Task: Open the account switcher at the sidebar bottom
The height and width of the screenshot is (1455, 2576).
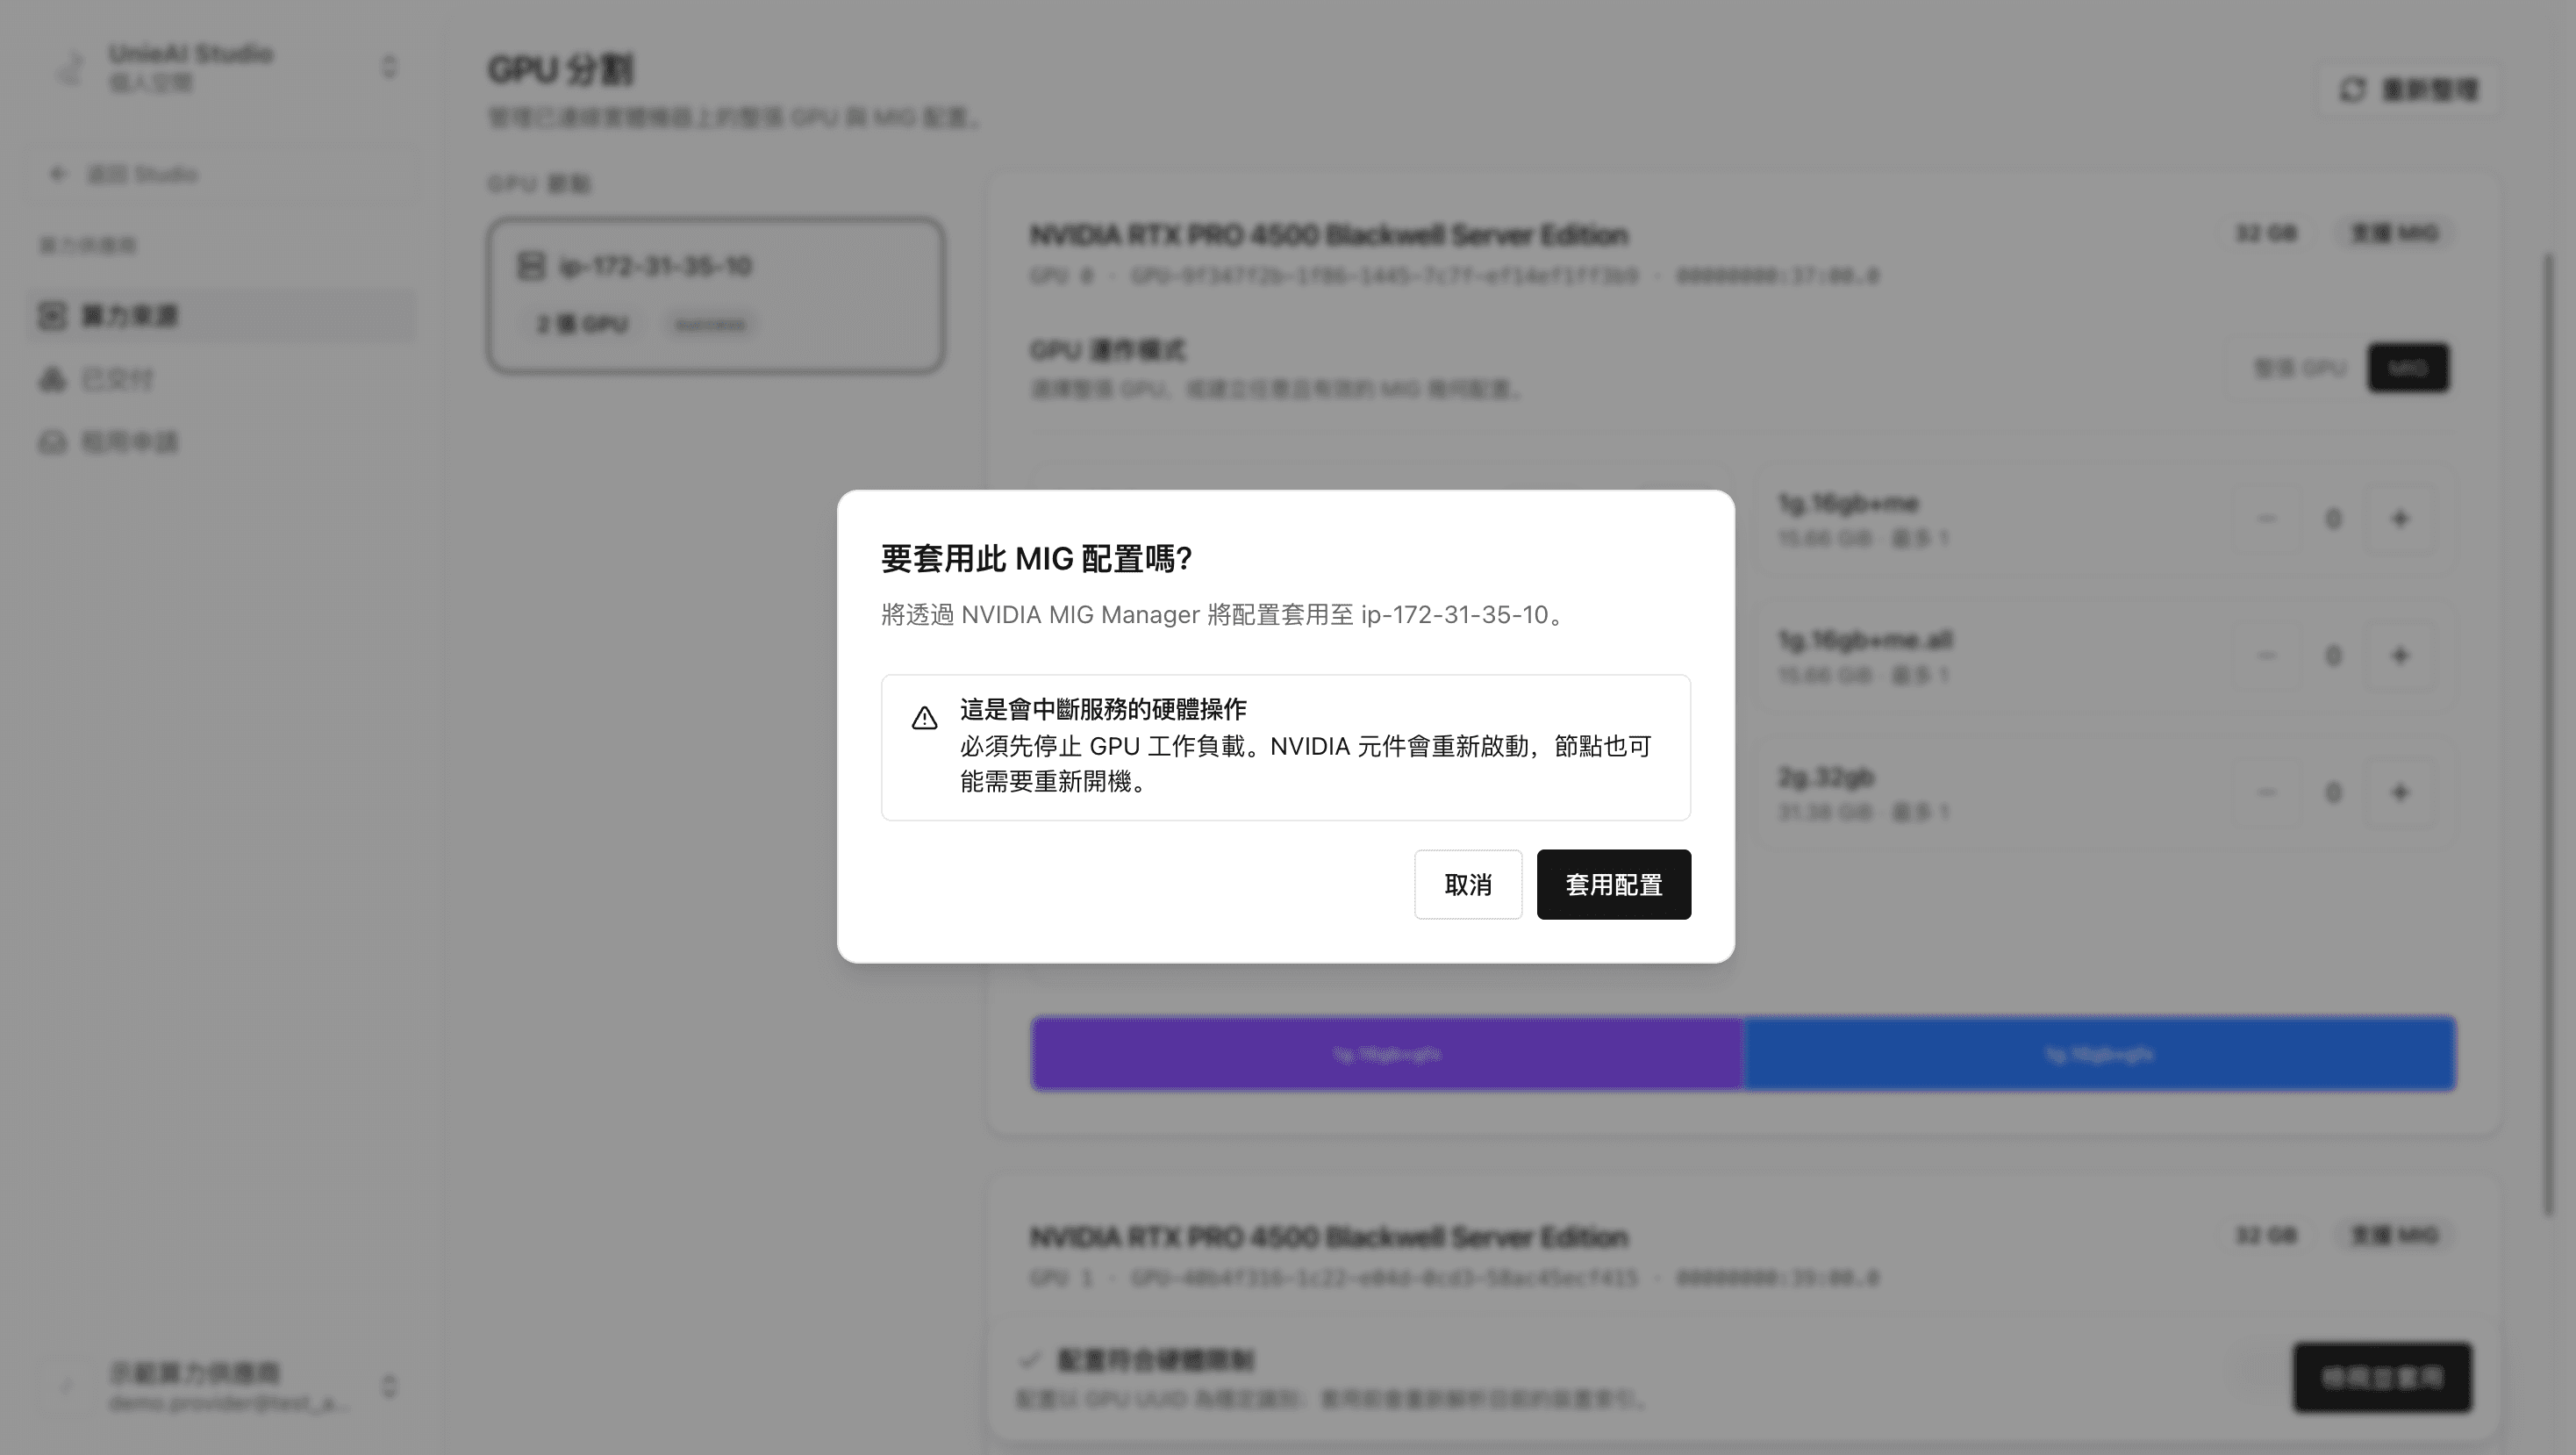Action: pos(389,1386)
